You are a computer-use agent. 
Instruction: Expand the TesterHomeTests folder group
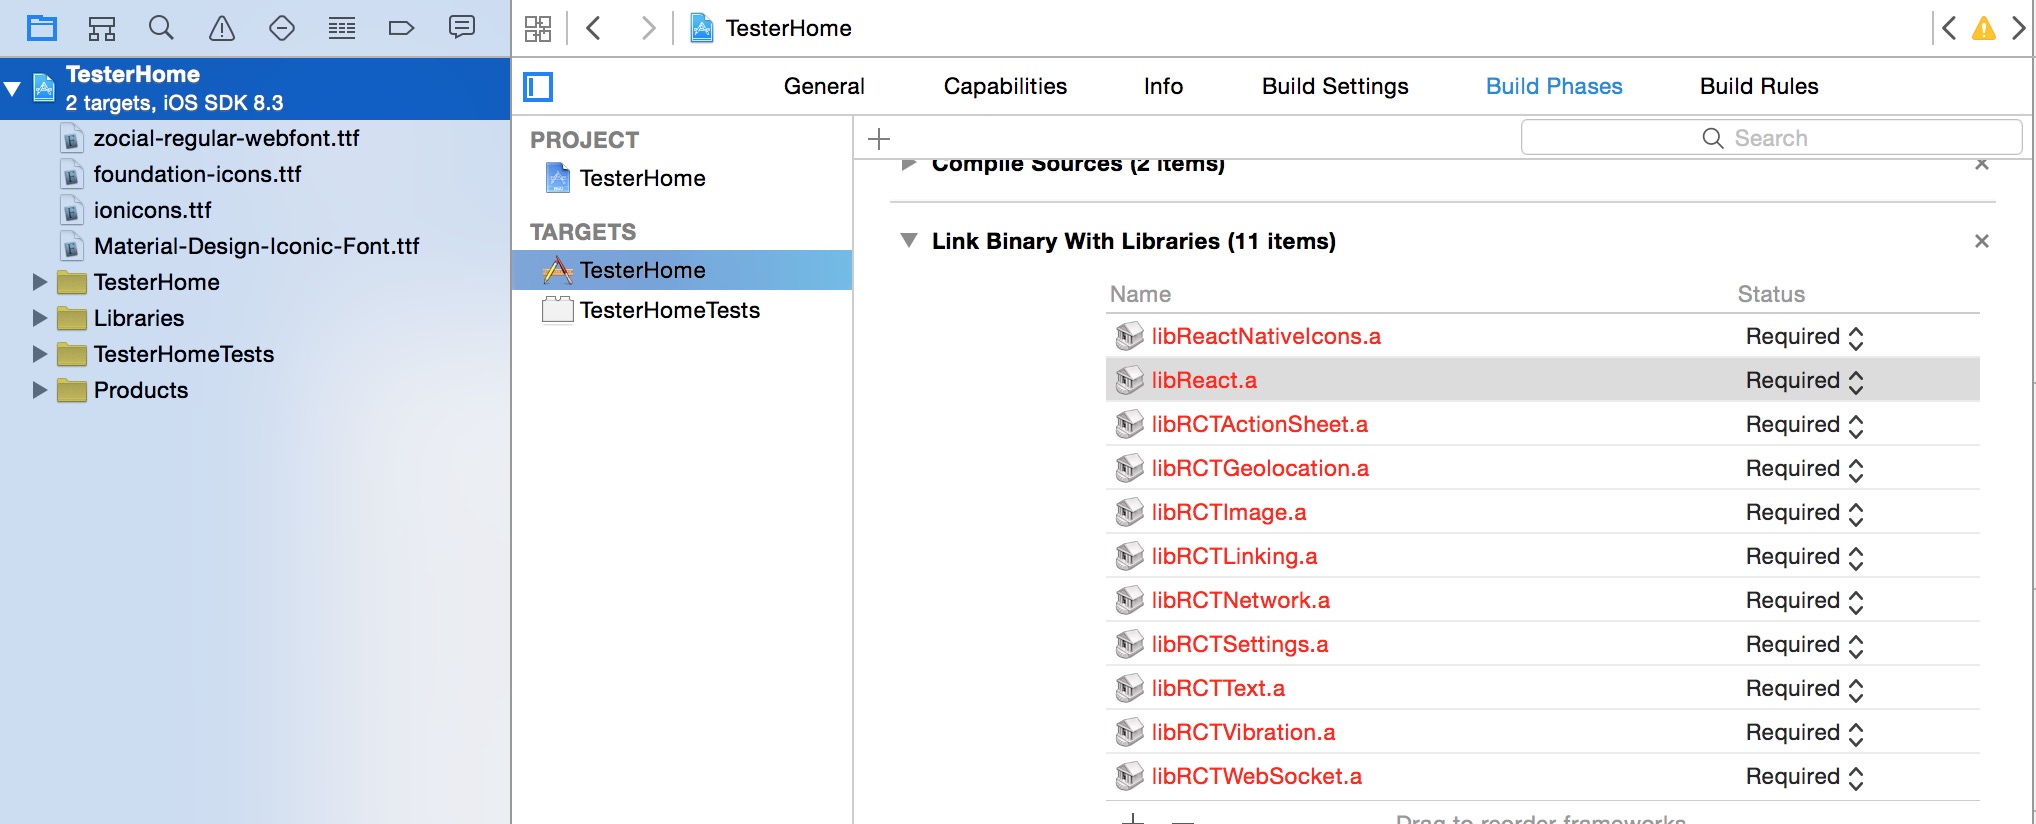40,354
